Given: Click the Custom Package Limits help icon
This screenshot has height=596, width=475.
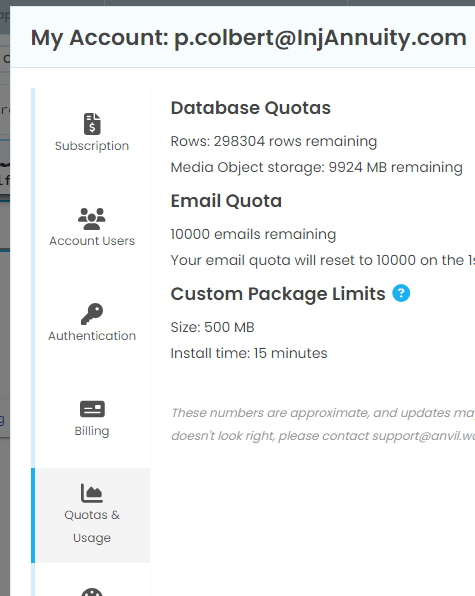Looking at the screenshot, I should click(401, 293).
